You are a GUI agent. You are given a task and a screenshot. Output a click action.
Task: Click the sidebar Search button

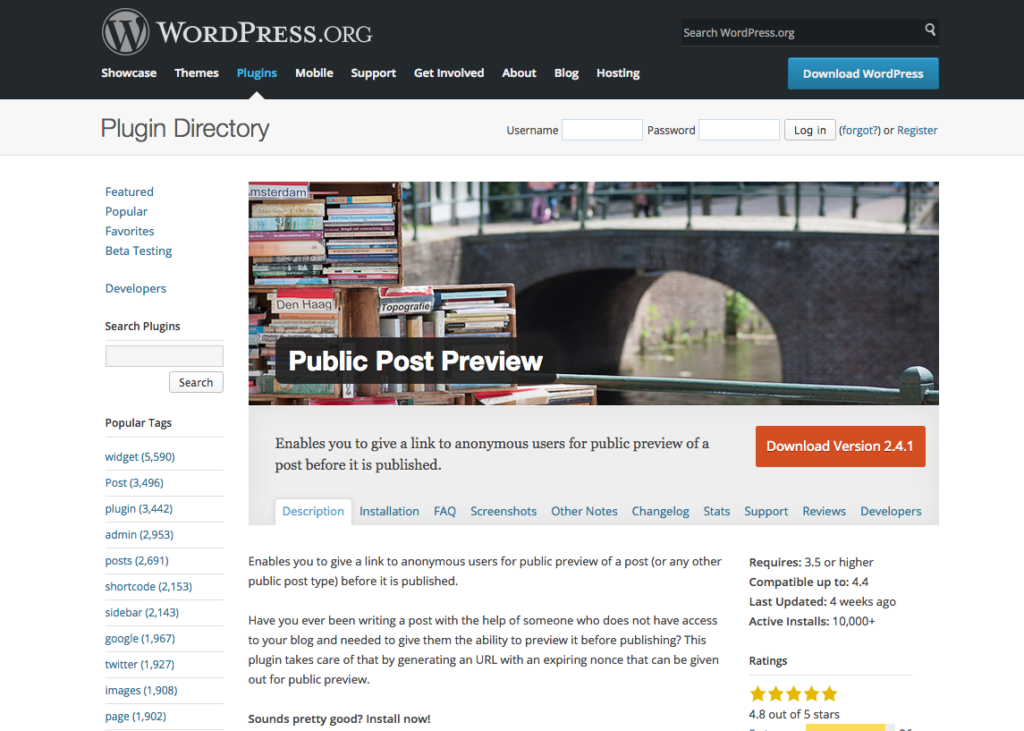[x=196, y=382]
